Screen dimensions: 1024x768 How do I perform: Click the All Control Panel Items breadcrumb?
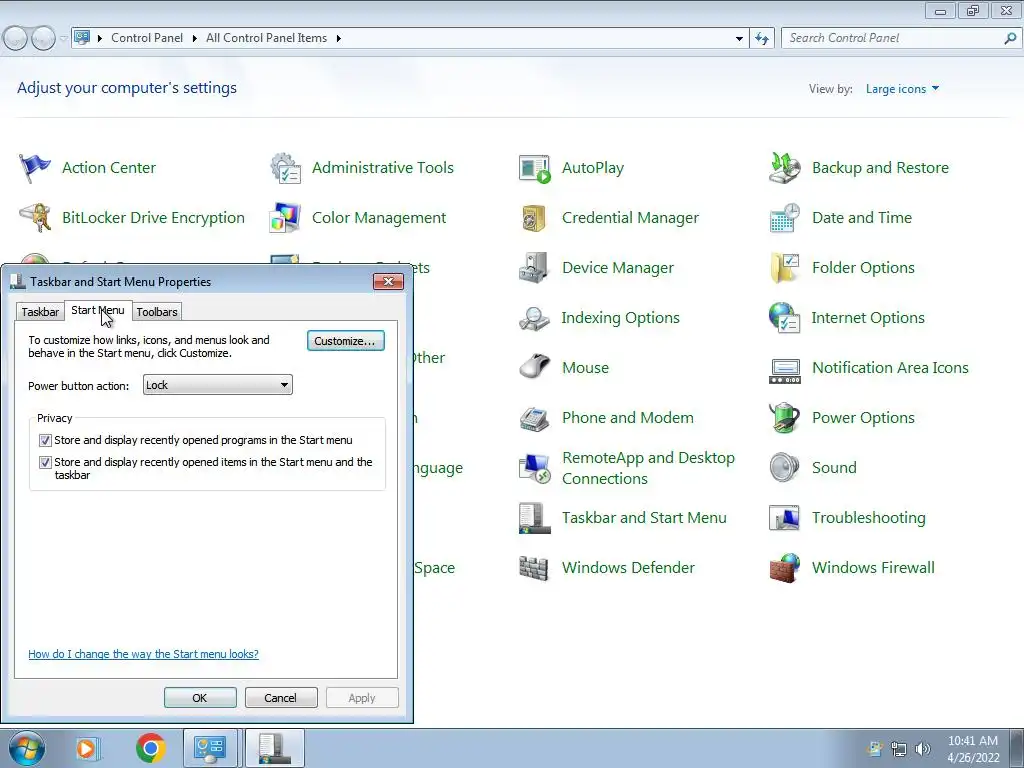tap(266, 39)
